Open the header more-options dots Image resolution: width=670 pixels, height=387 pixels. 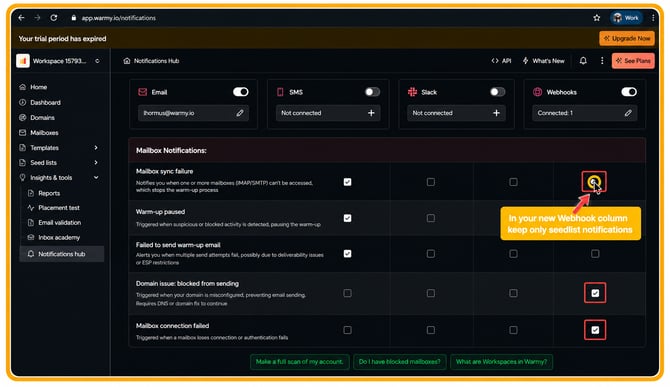(602, 61)
